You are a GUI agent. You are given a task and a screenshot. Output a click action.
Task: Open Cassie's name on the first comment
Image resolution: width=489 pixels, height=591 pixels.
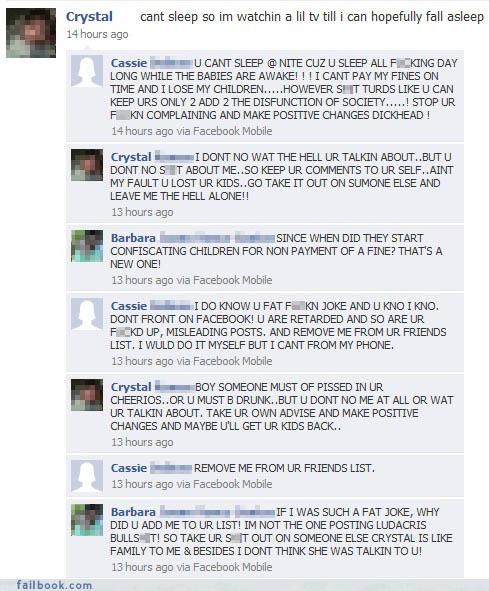coord(129,63)
